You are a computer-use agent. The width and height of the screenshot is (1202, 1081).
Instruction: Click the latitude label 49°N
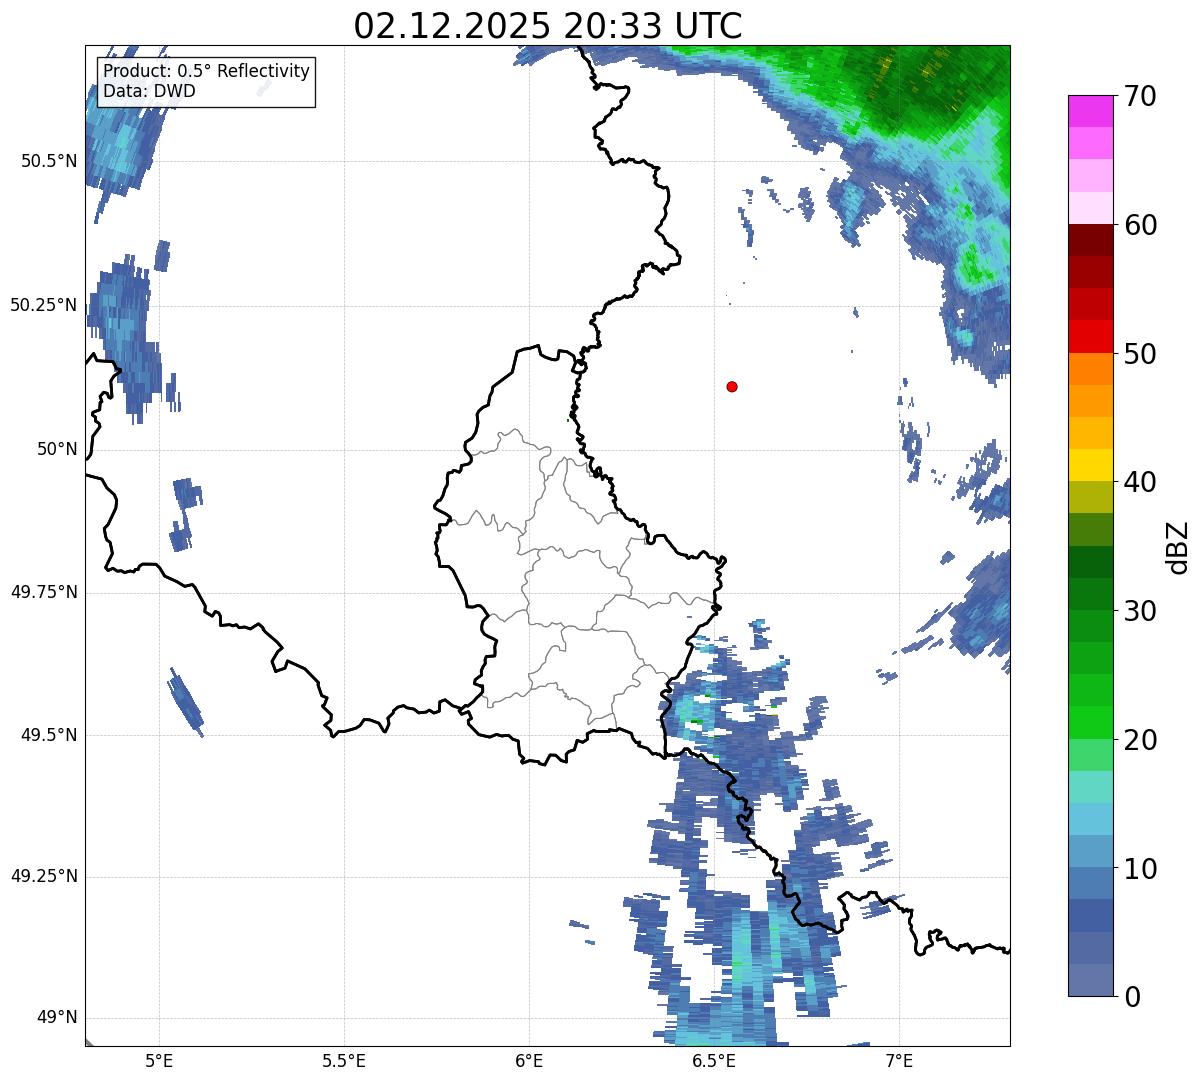point(57,1018)
